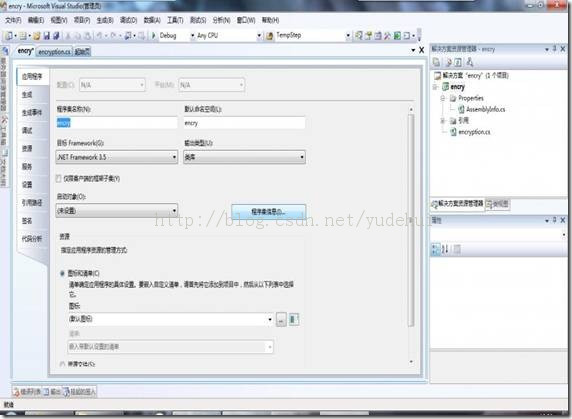Viewport: 572px width, 419px height.
Task: Click the alphabetical sort icon in Properties panel
Action: (x=445, y=249)
